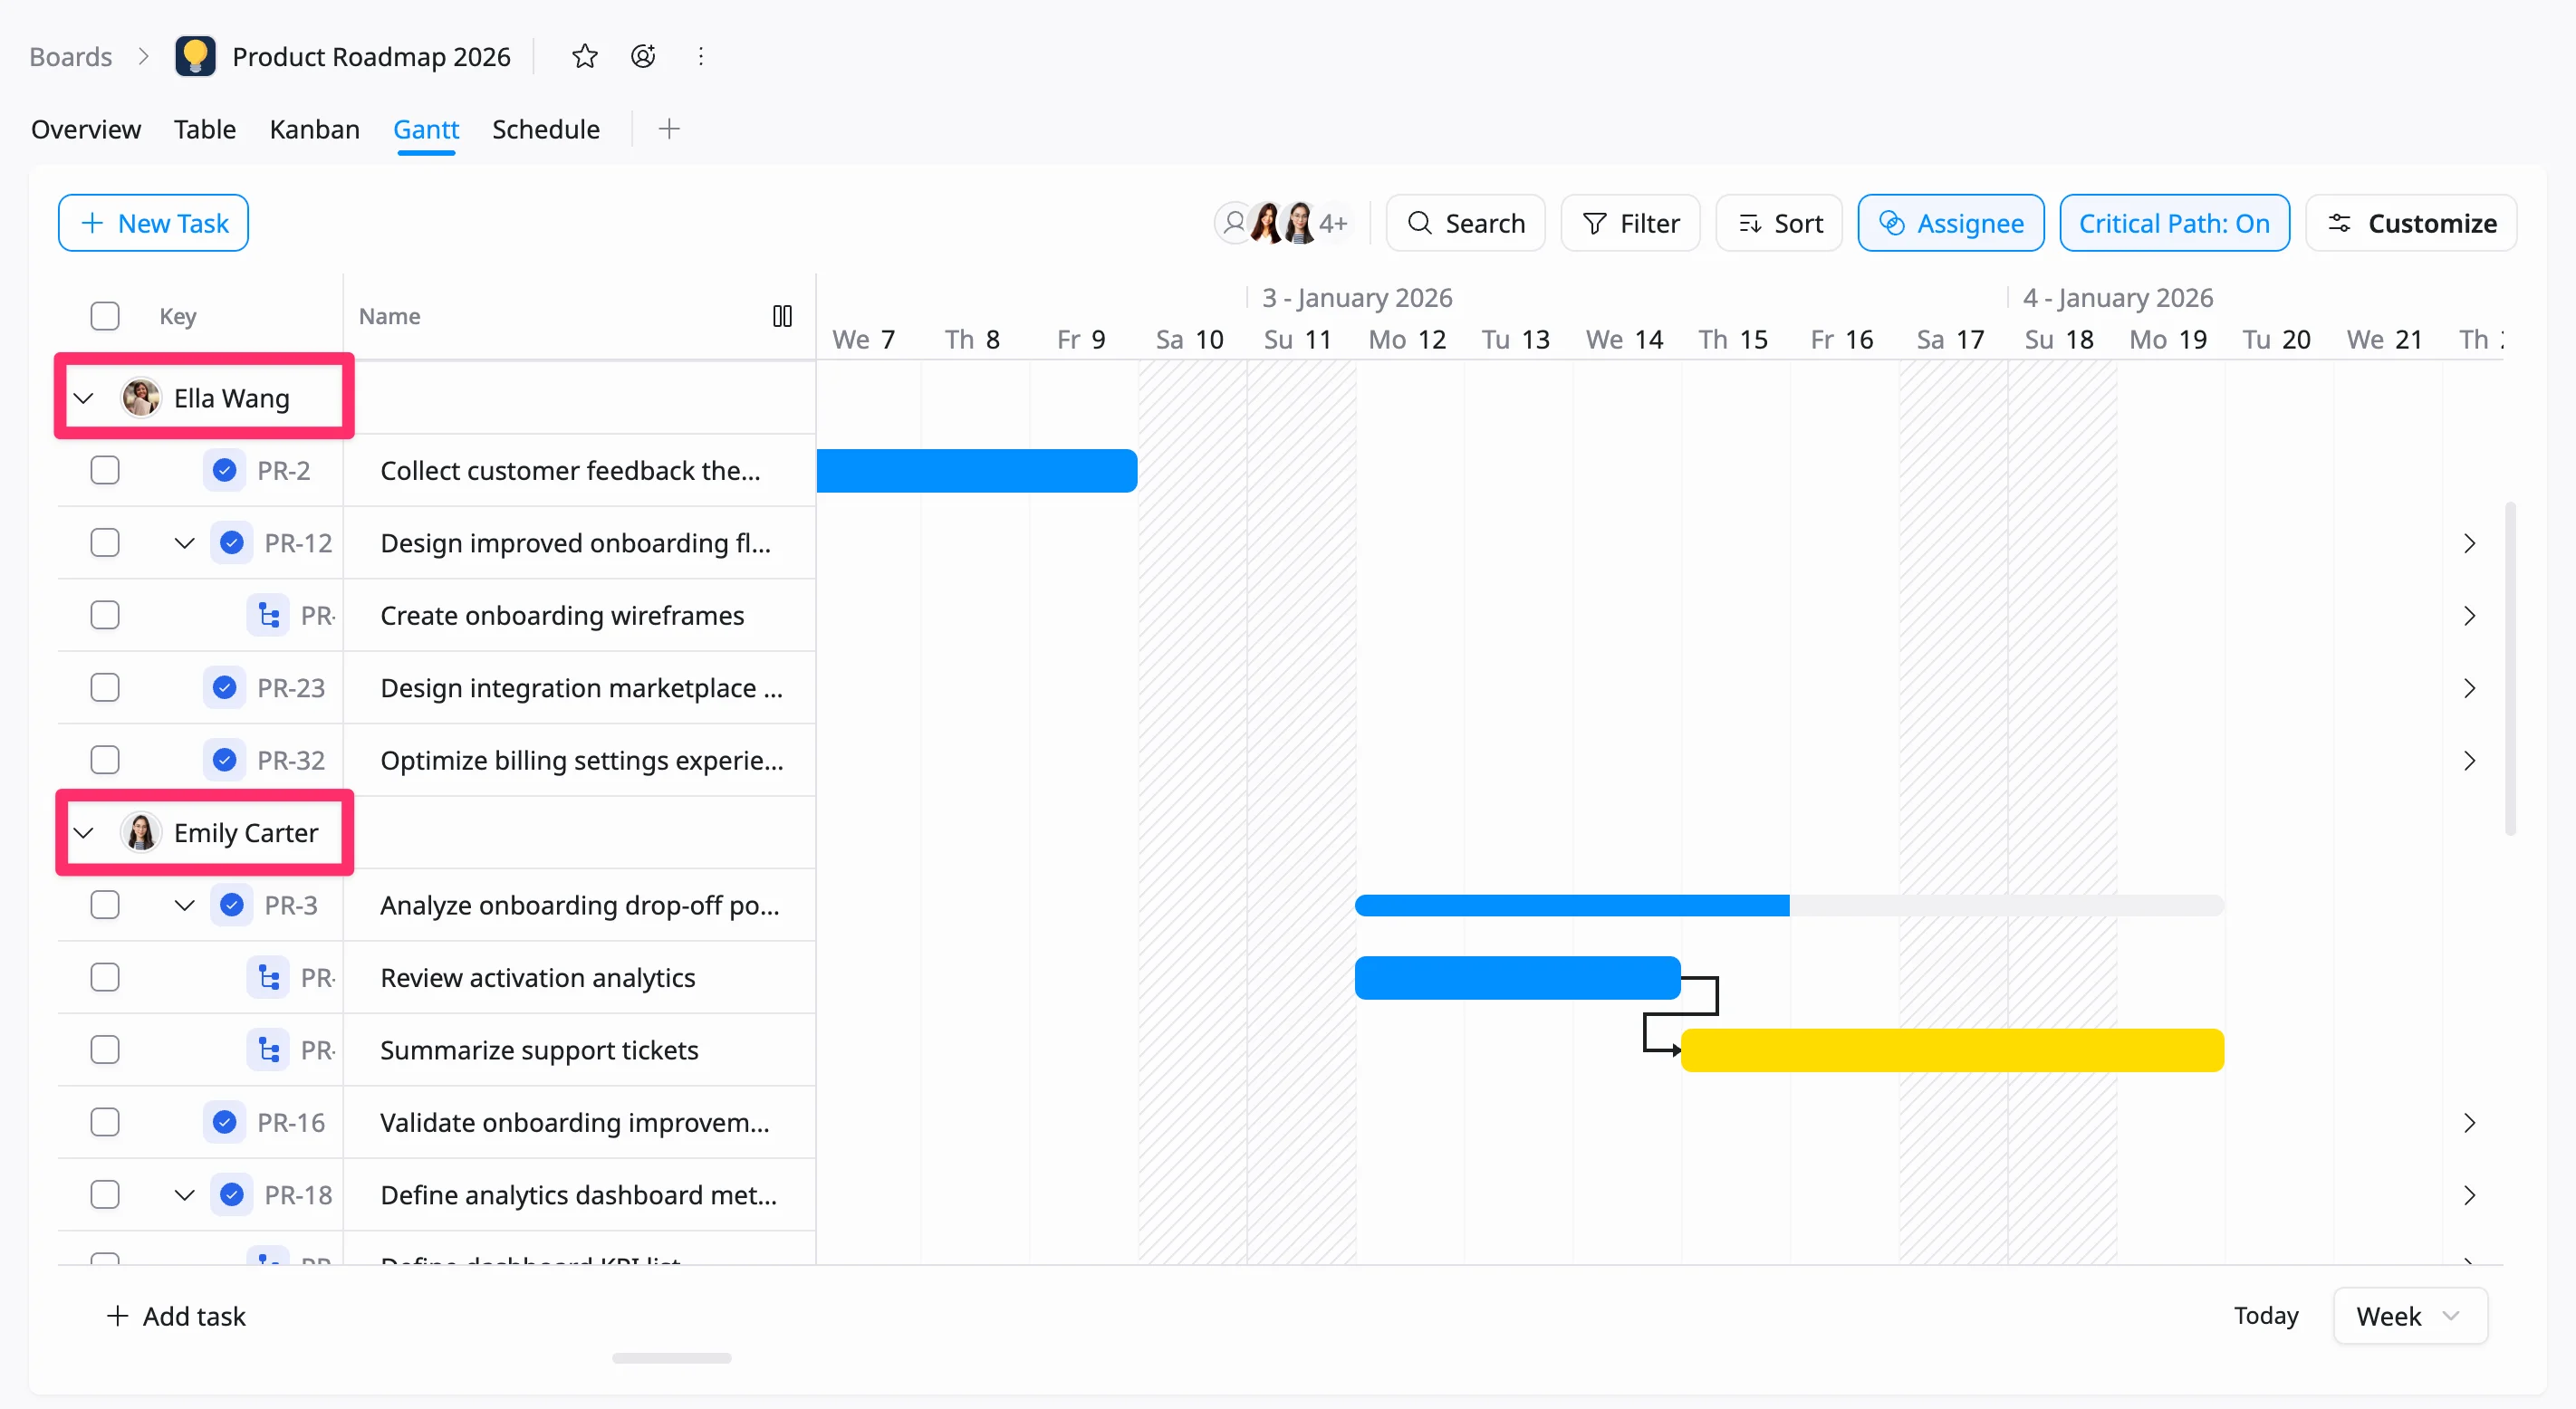The width and height of the screenshot is (2576, 1409).
Task: Open Customize settings
Action: tap(2411, 223)
